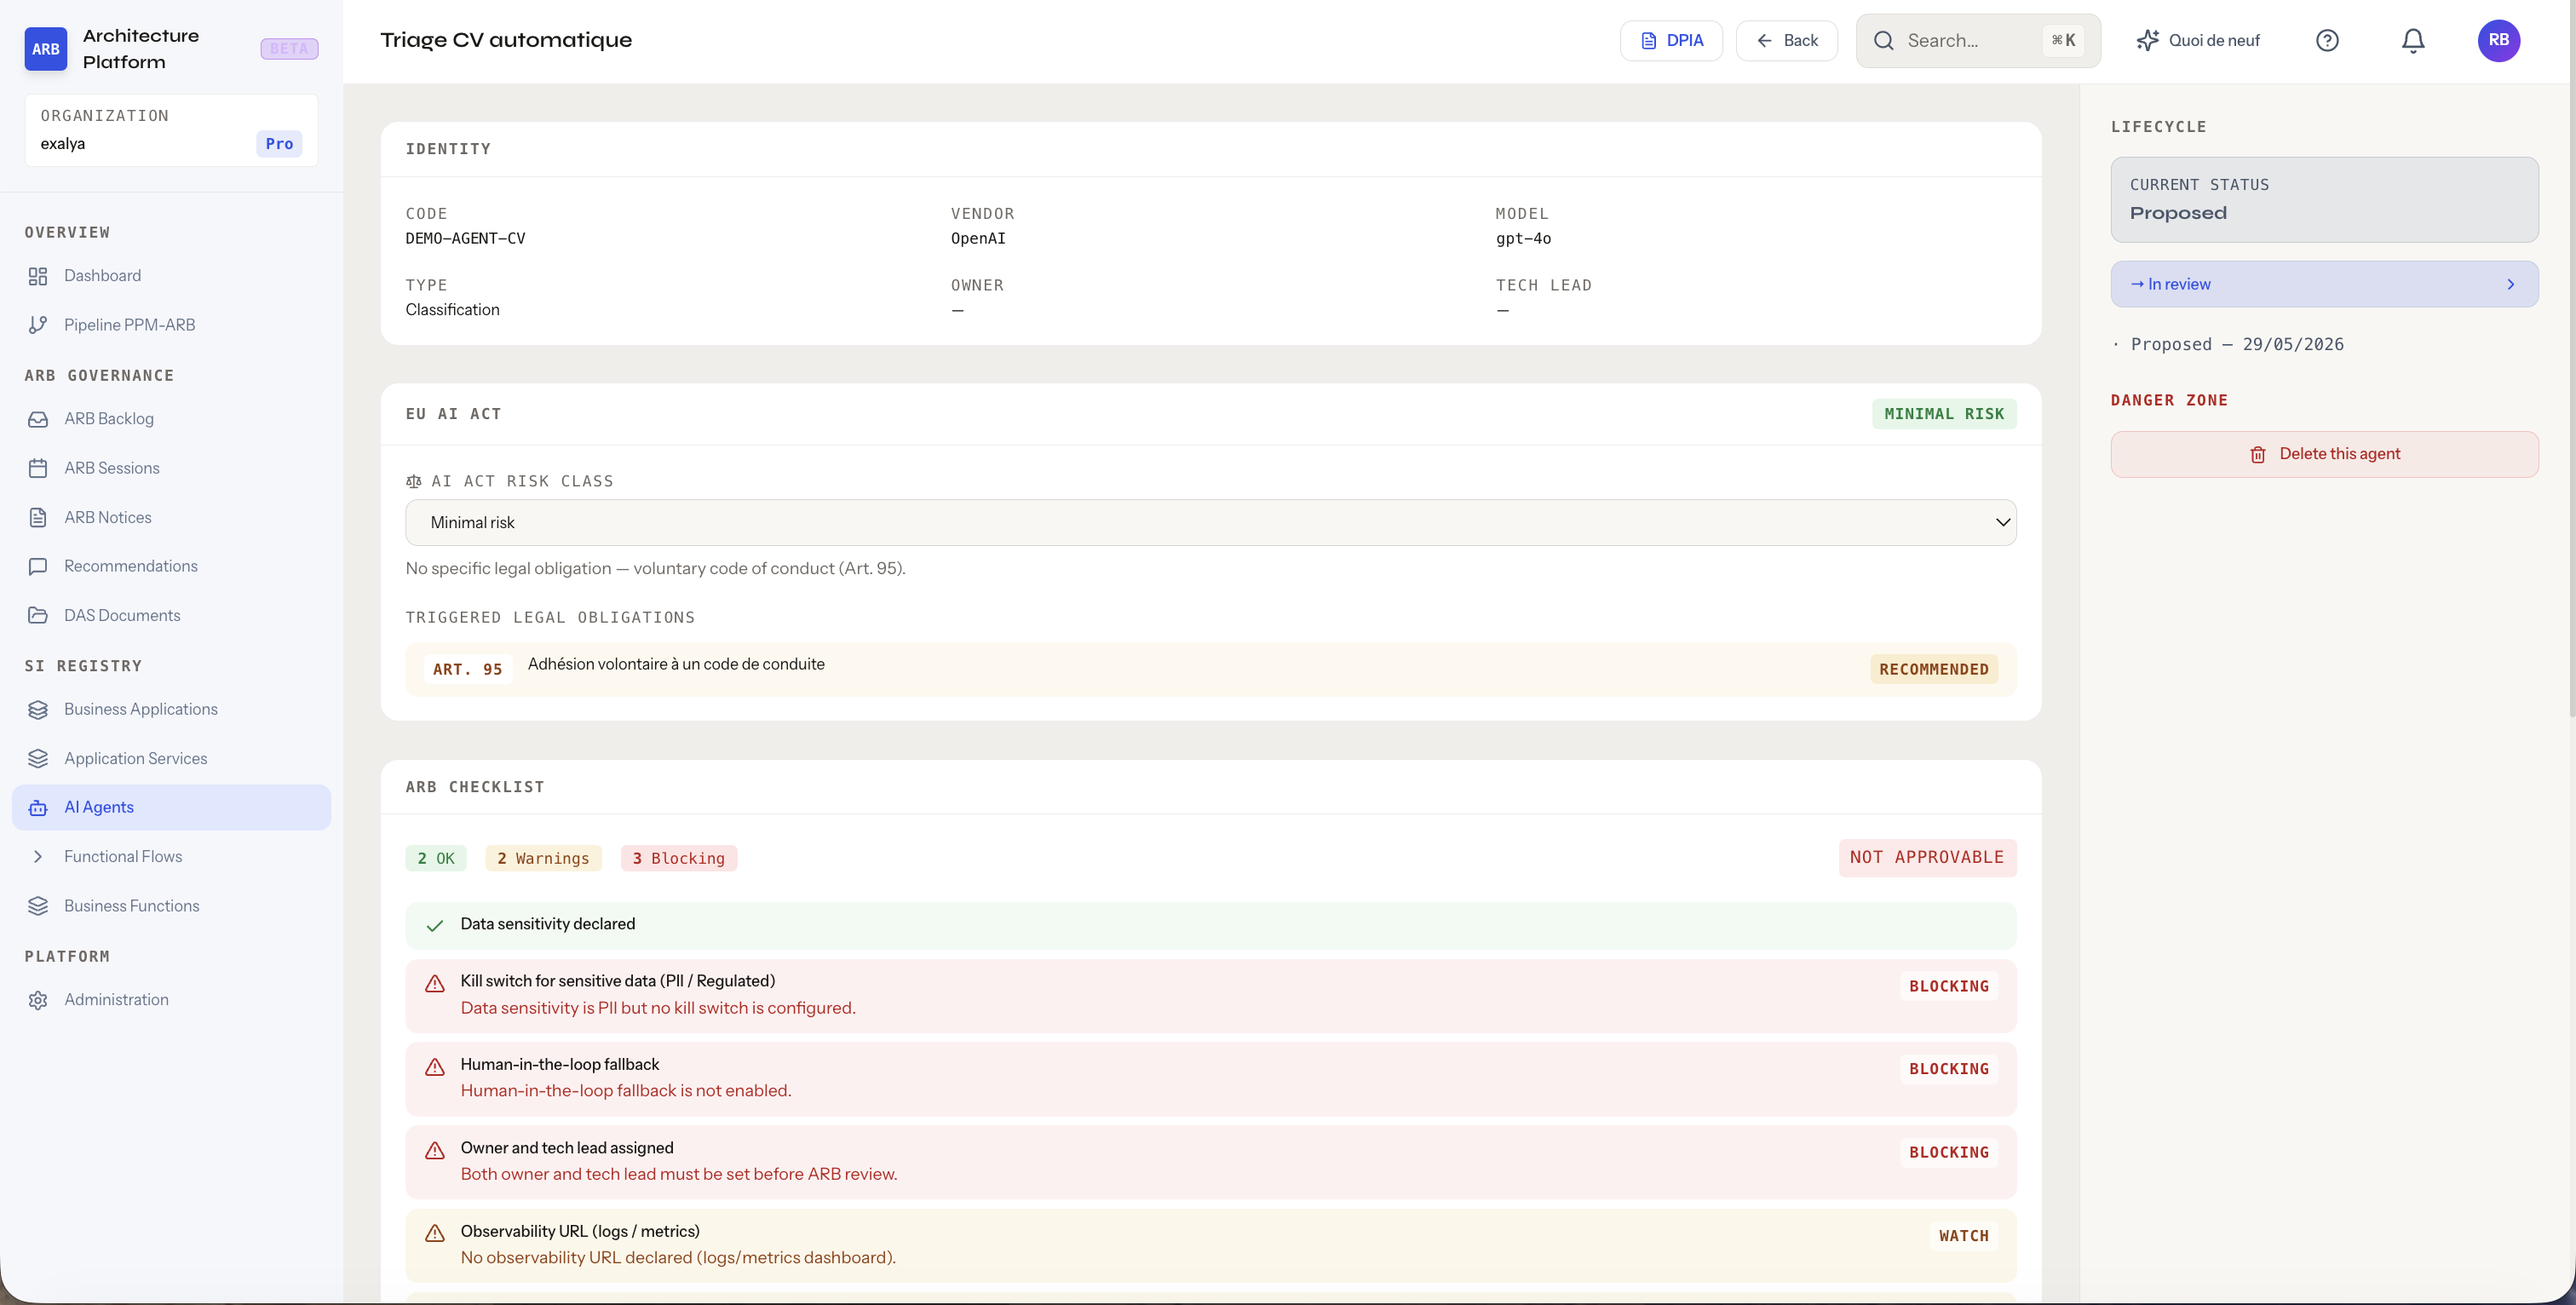Open the notifications bell
The image size is (2576, 1305).
2413,40
